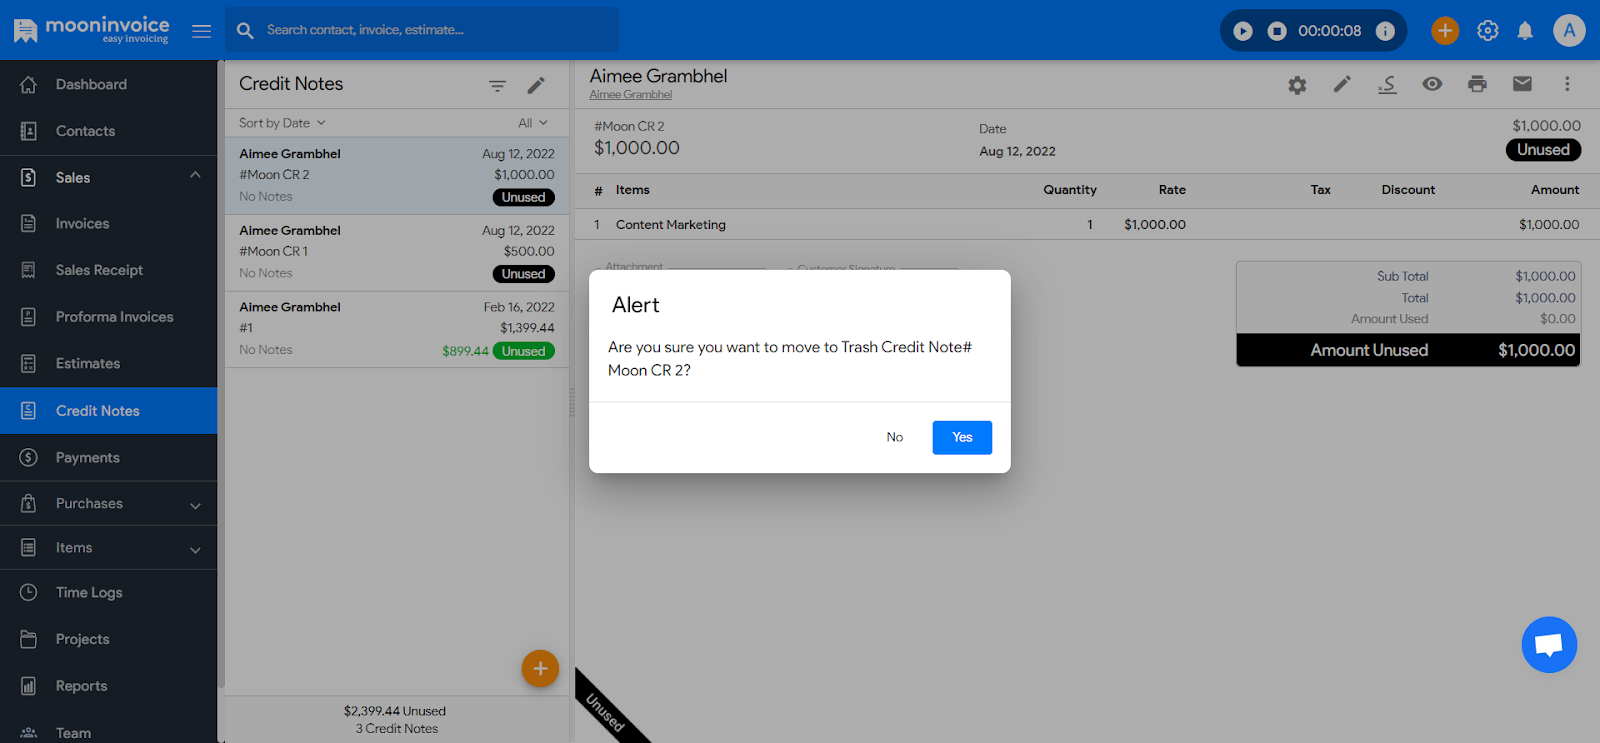Open Payments page
The height and width of the screenshot is (743, 1600).
pos(108,458)
